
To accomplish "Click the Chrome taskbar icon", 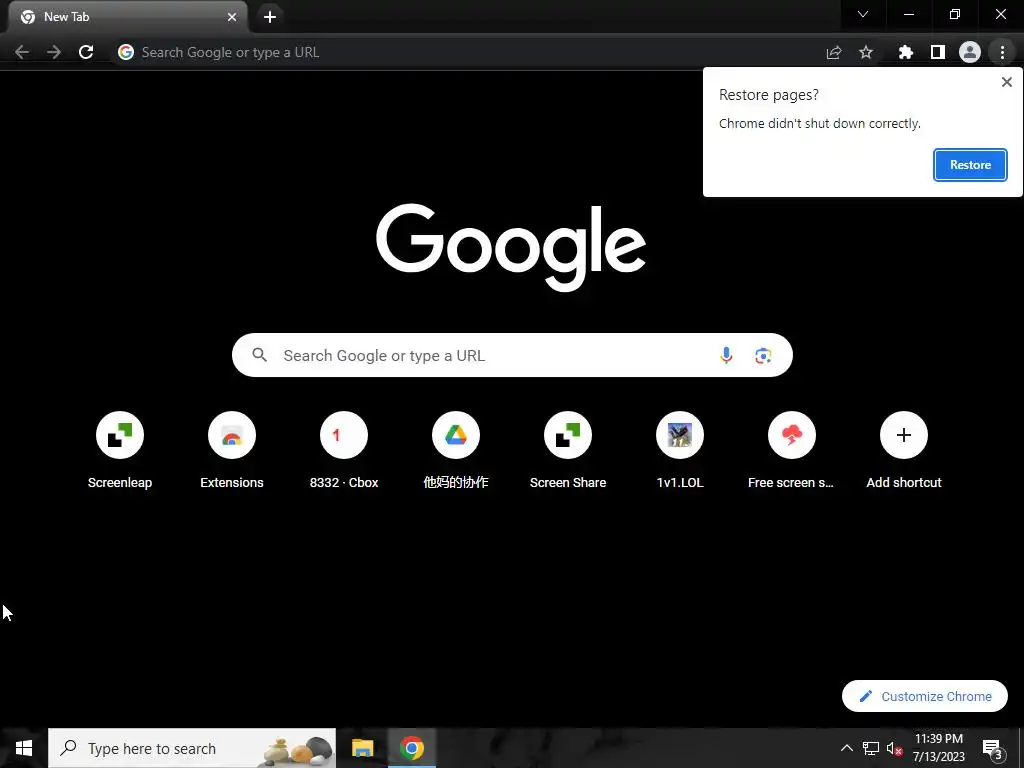I will 412,748.
